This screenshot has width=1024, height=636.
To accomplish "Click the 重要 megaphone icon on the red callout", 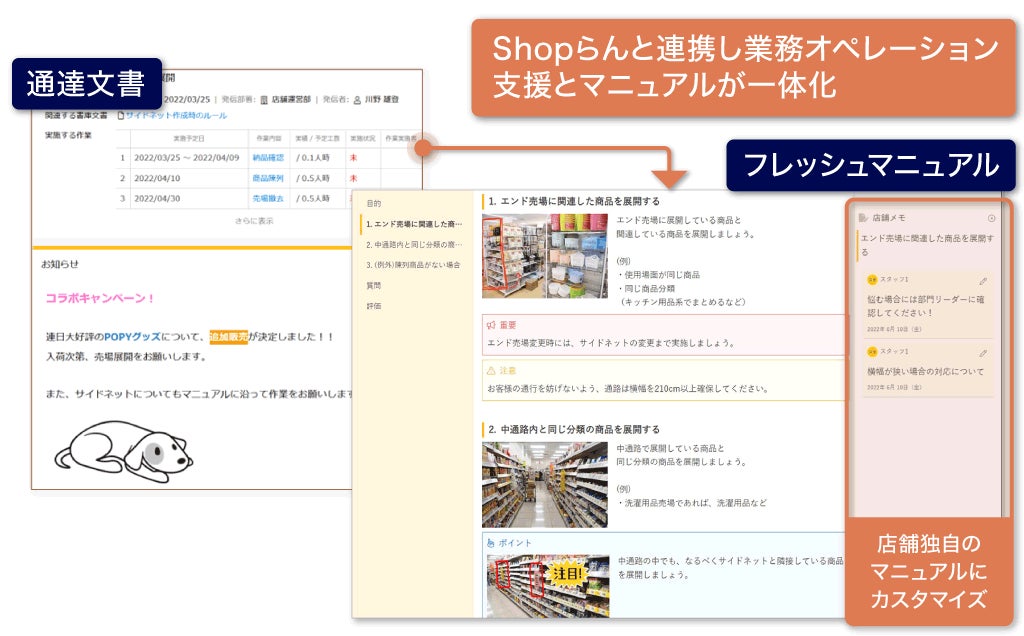I will click(x=490, y=325).
